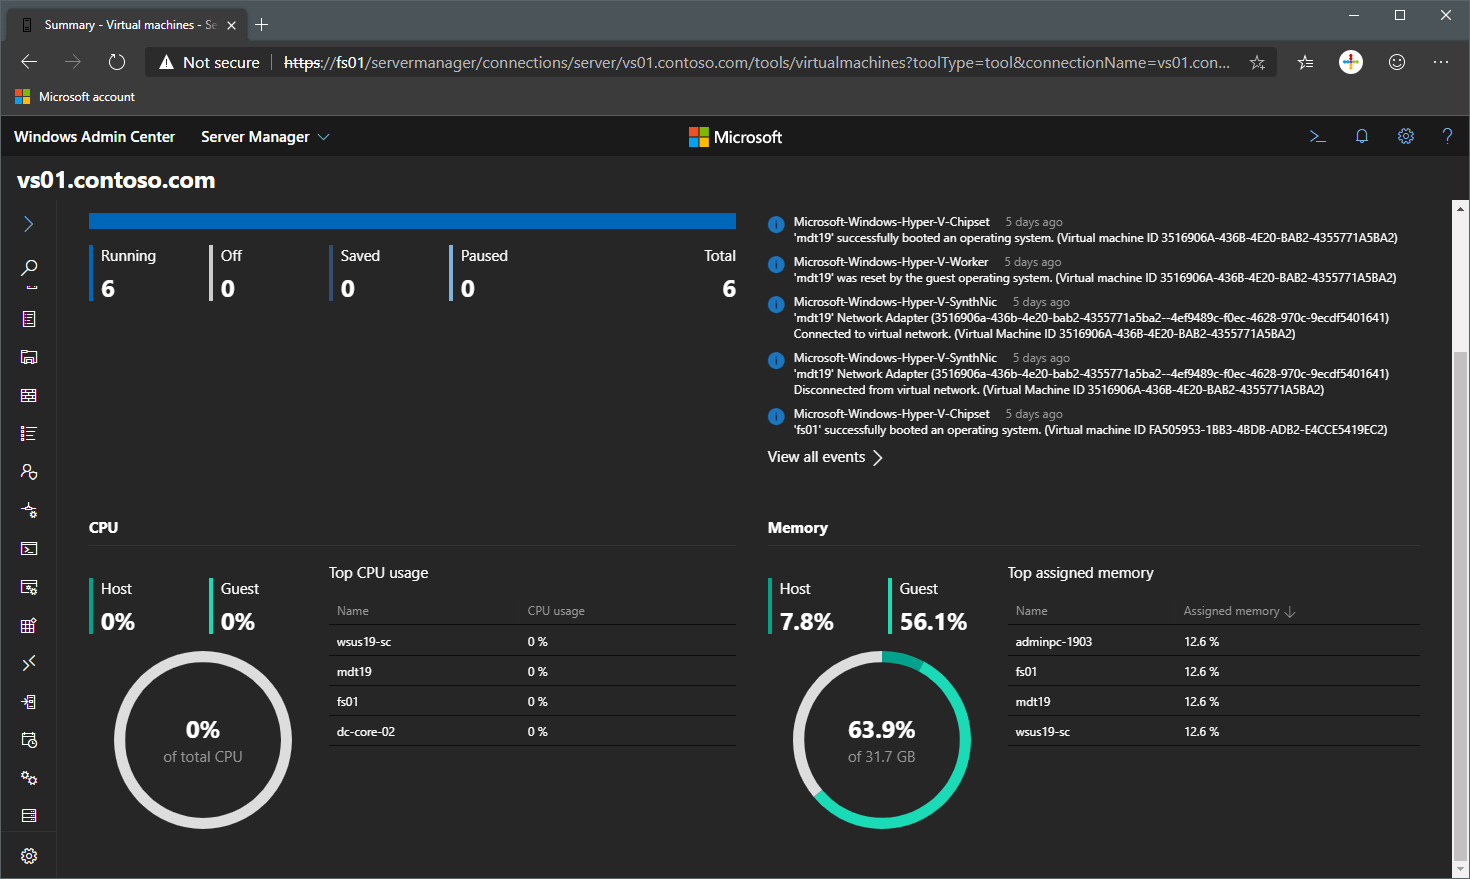Click the search tools magnifier in sidebar
The height and width of the screenshot is (879, 1470).
tap(29, 268)
